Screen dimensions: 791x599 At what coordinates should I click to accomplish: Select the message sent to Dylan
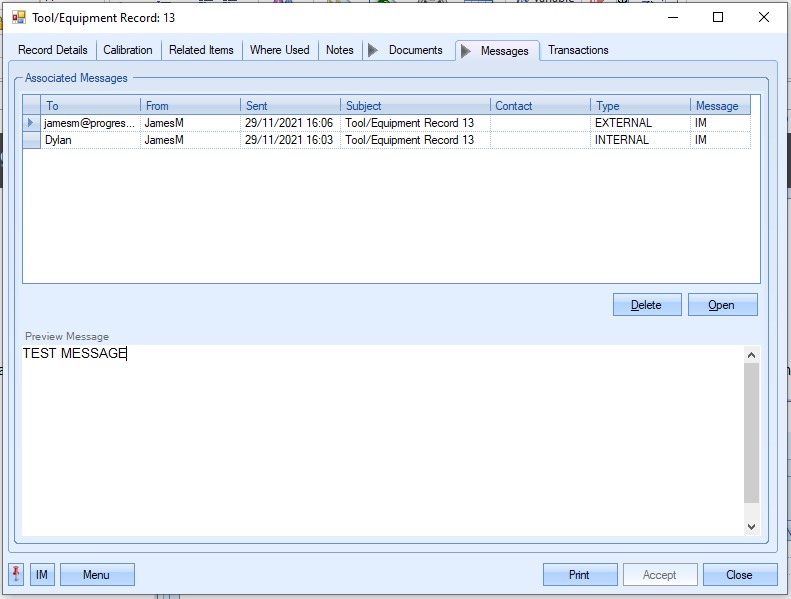(90, 141)
